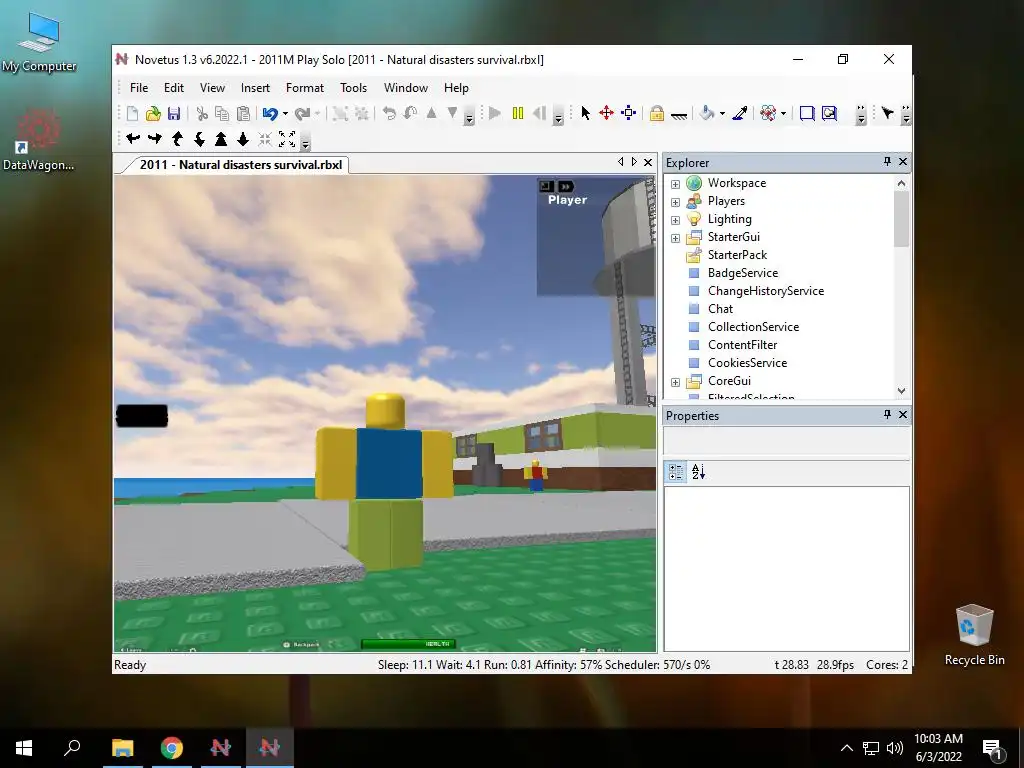
Task: Open Chrome from the taskbar
Action: (x=172, y=748)
